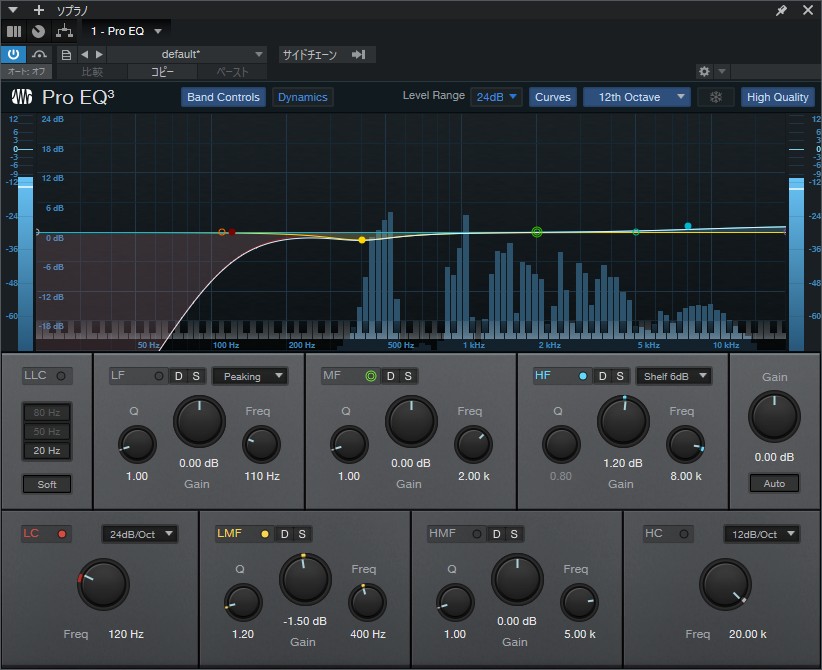822x670 pixels.
Task: Click the routing diagram icon near the channel name
Action: [63, 31]
